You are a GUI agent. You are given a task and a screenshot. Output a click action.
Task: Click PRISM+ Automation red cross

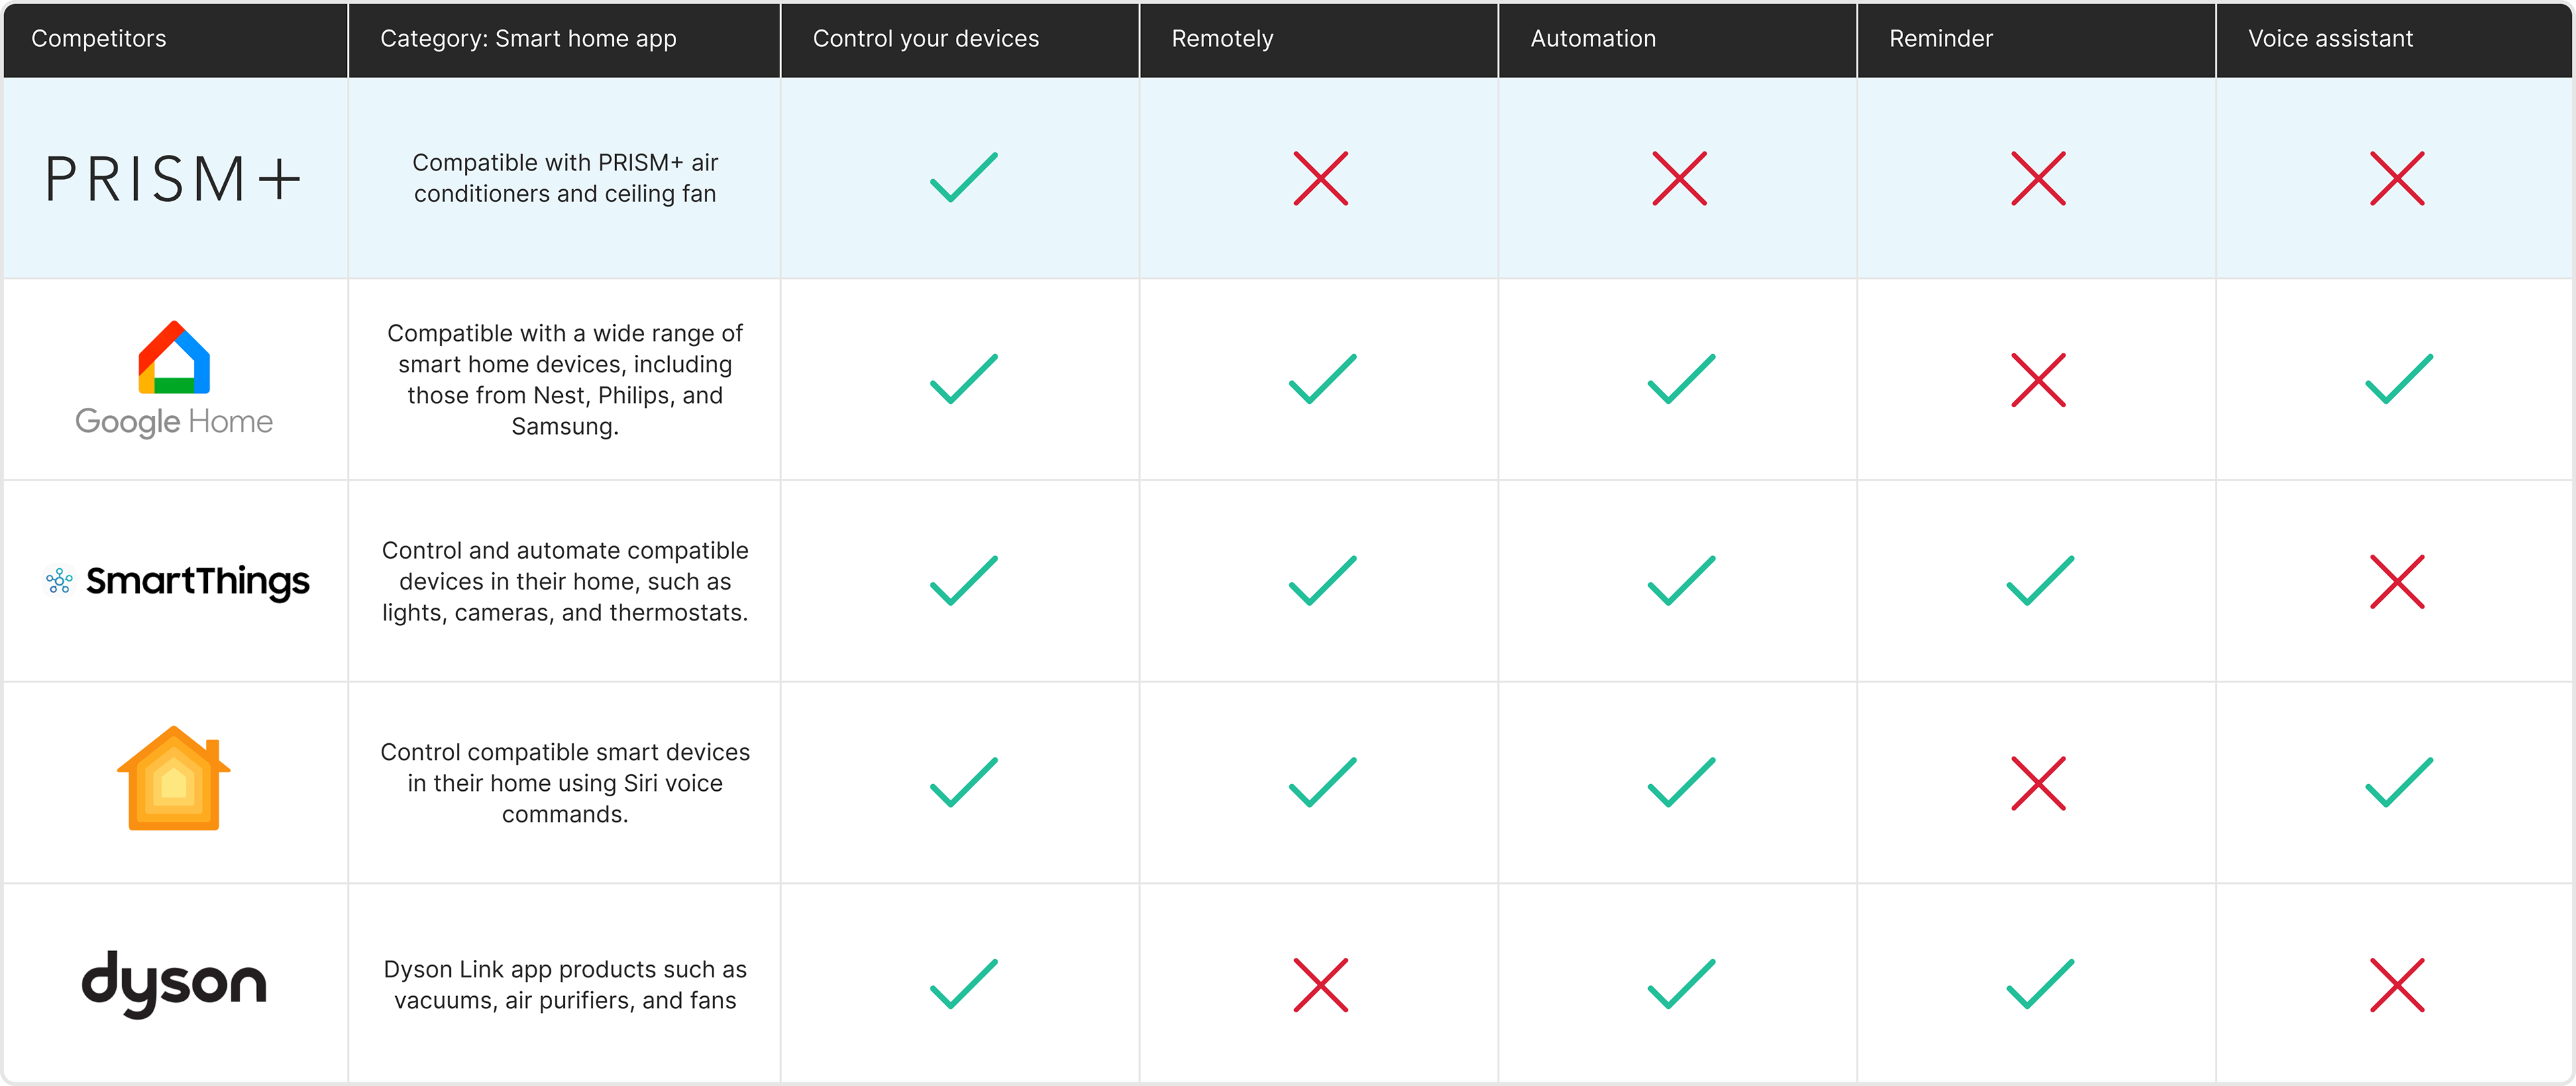point(1680,178)
